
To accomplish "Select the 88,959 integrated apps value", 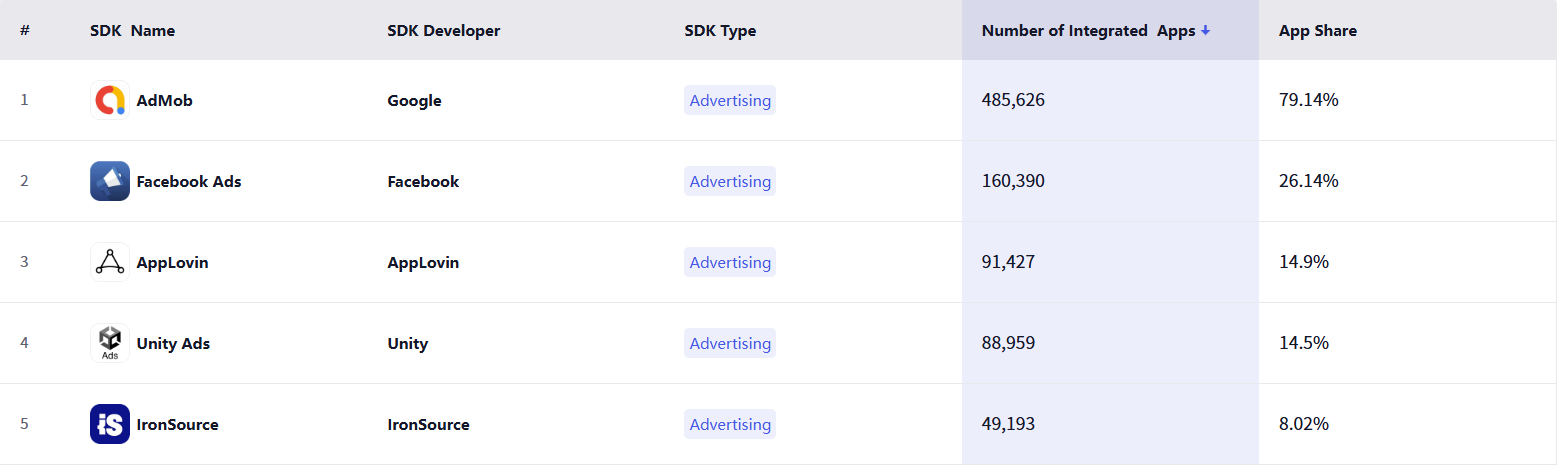I will (x=1008, y=343).
